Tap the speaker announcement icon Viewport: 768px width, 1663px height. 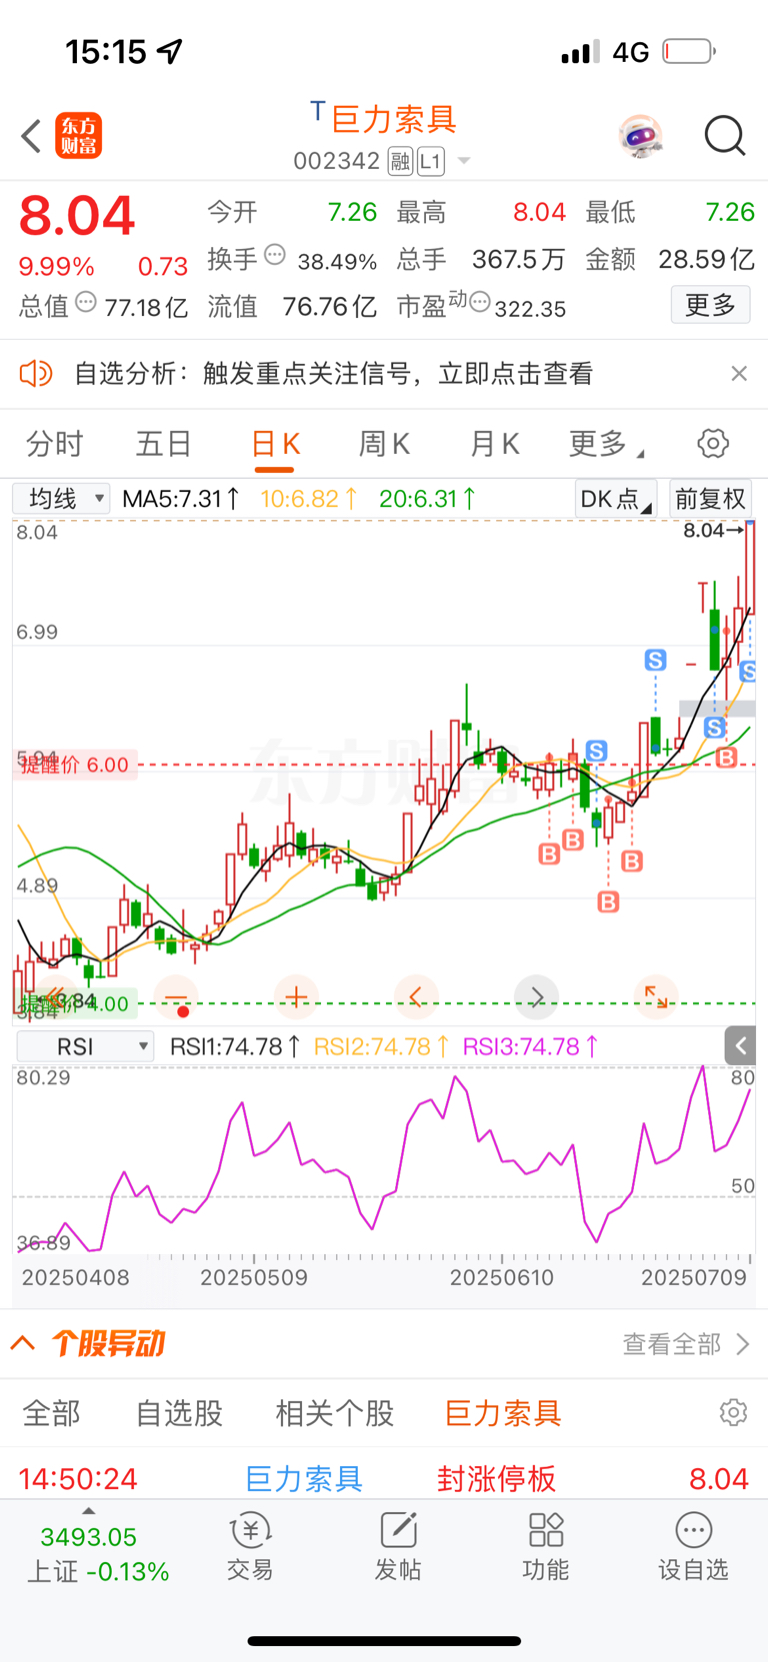pyautogui.click(x=35, y=374)
